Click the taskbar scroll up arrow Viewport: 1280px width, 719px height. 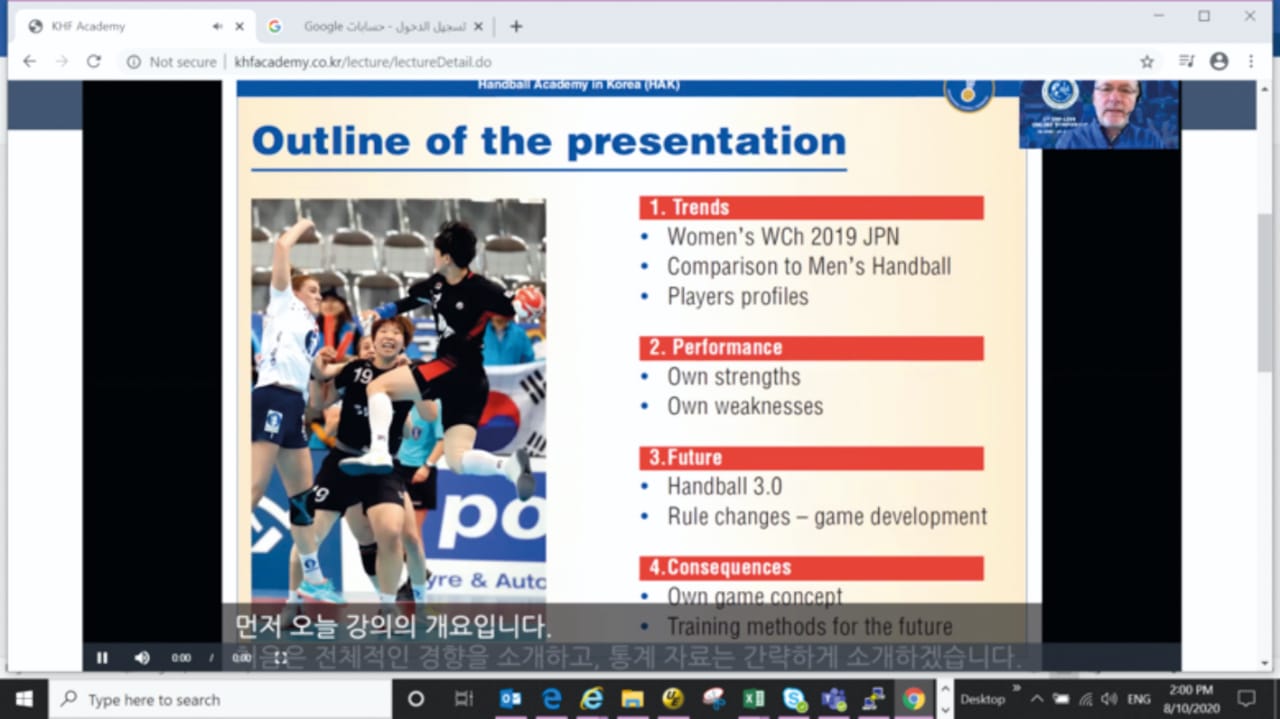(x=944, y=689)
